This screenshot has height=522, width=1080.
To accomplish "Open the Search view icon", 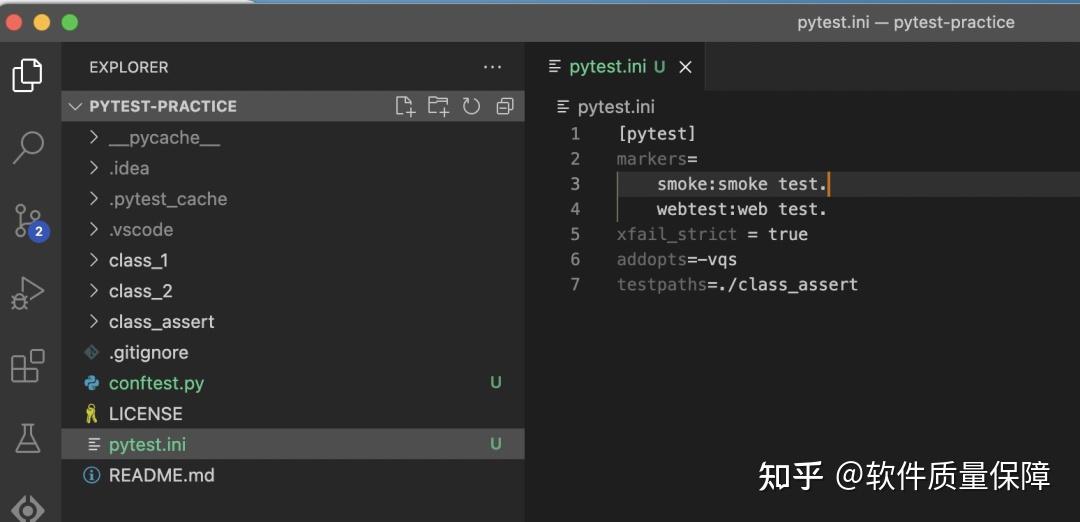I will 28,147.
